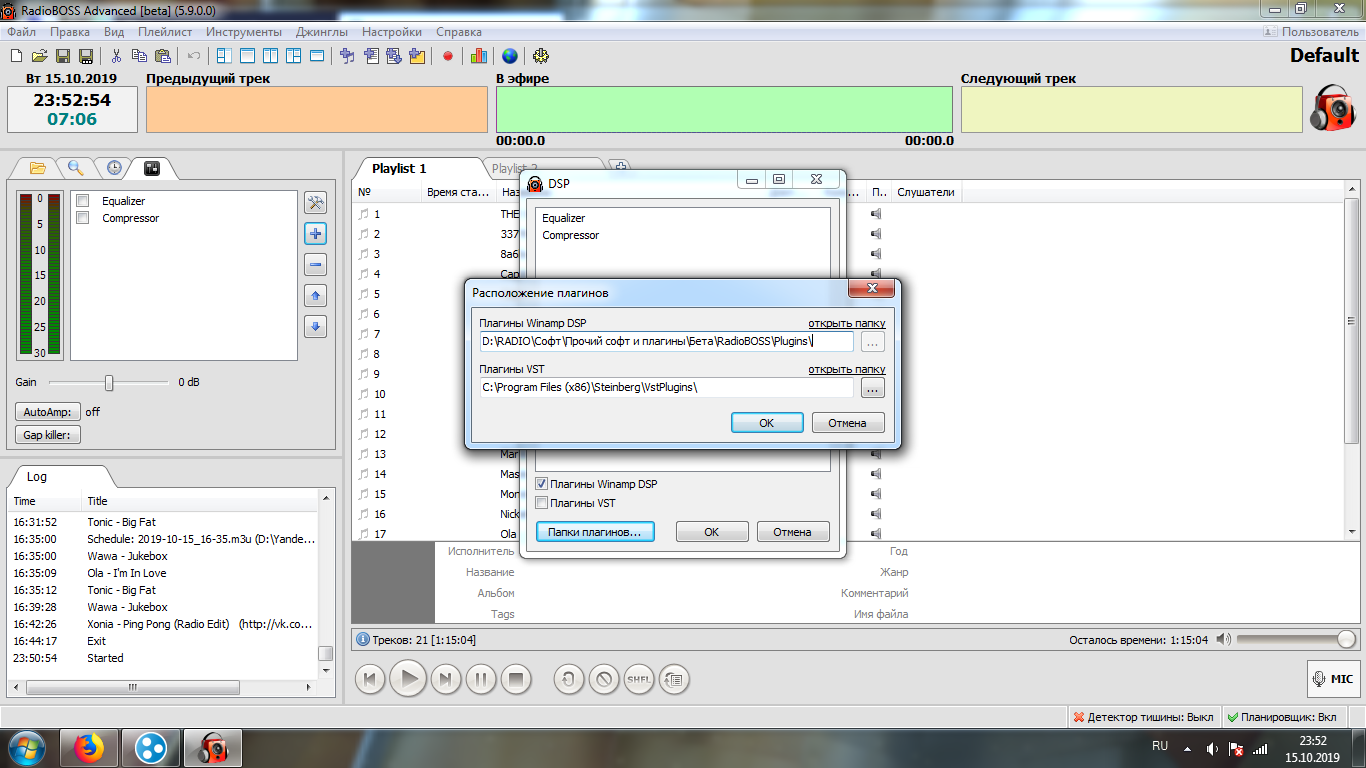Switch to the search magnifier tab
The width and height of the screenshot is (1366, 768).
click(x=76, y=168)
